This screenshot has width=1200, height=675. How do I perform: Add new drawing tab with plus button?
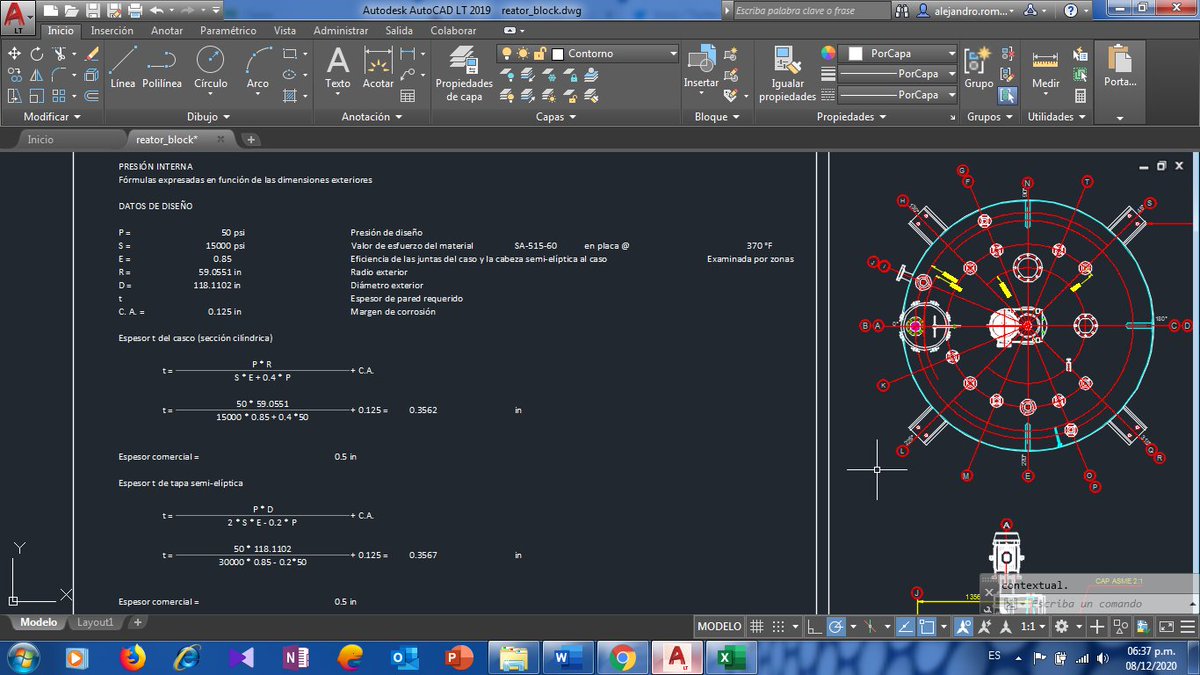pos(250,140)
